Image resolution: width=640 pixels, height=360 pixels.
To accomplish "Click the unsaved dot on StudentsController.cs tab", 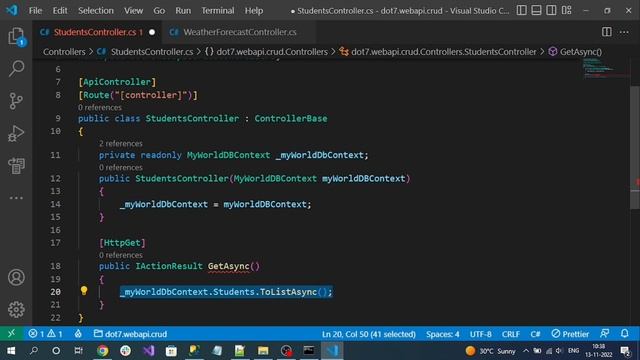I will [x=152, y=32].
